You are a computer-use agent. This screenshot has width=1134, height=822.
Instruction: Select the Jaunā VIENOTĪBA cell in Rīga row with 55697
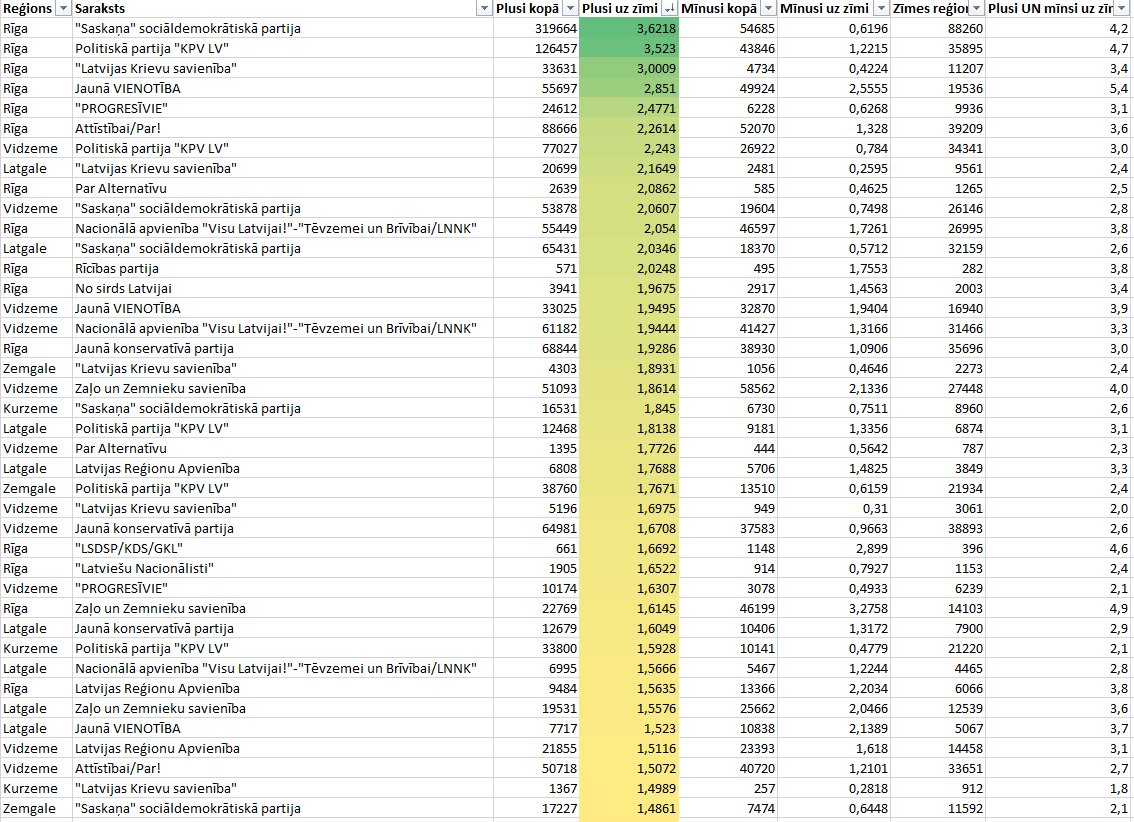pyautogui.click(x=283, y=88)
